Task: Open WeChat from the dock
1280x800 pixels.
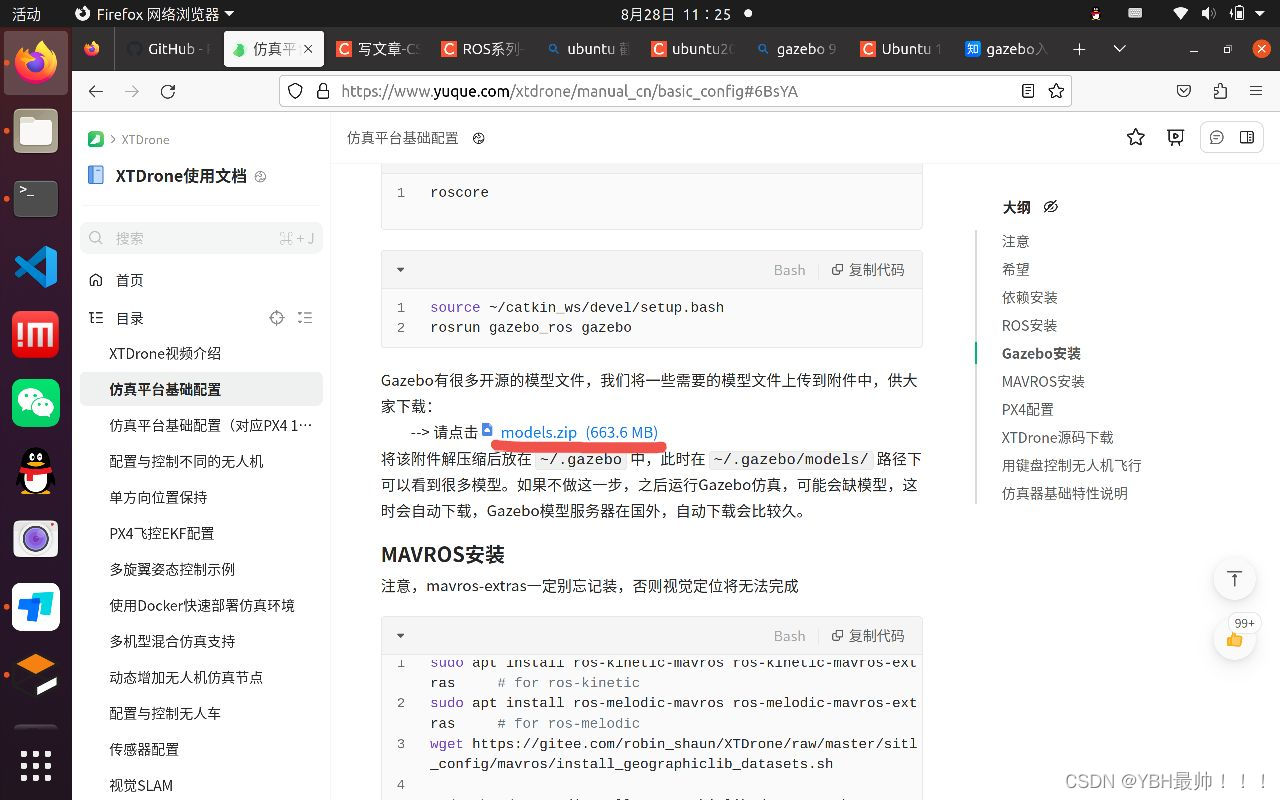Action: 36,402
